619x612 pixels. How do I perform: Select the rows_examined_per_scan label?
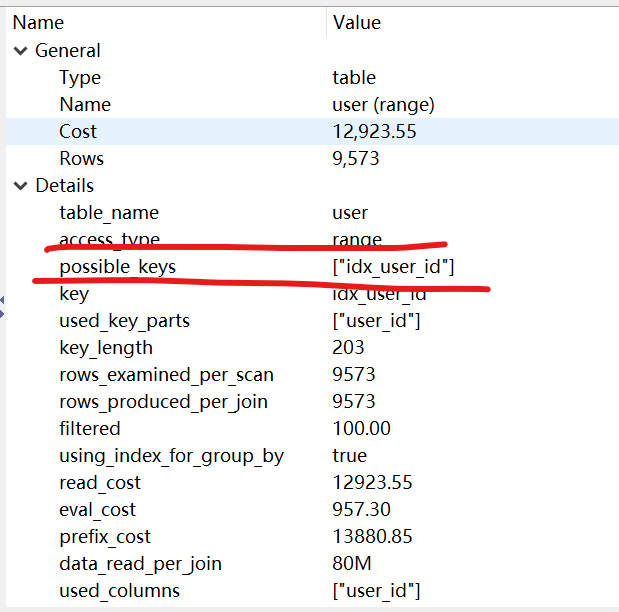(x=166, y=375)
